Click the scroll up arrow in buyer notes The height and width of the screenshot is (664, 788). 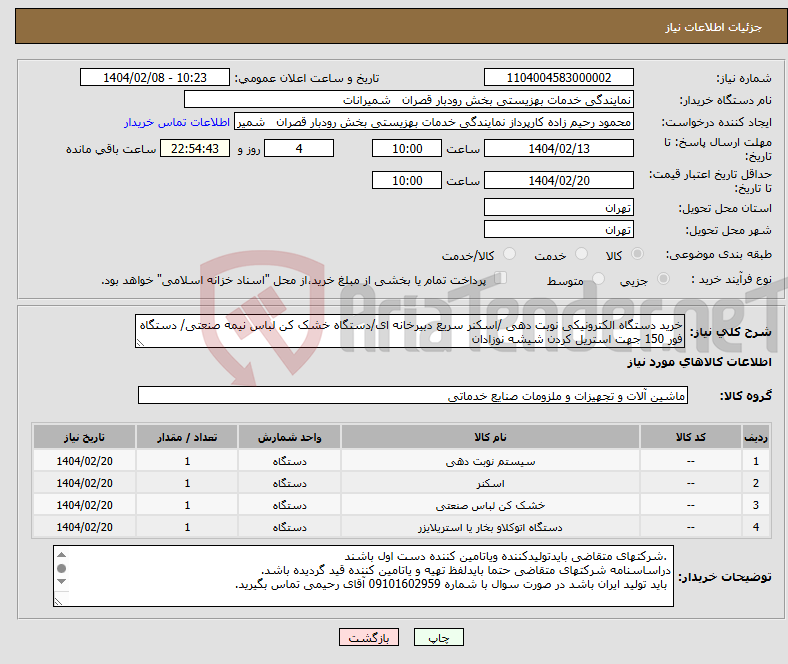pyautogui.click(x=62, y=555)
